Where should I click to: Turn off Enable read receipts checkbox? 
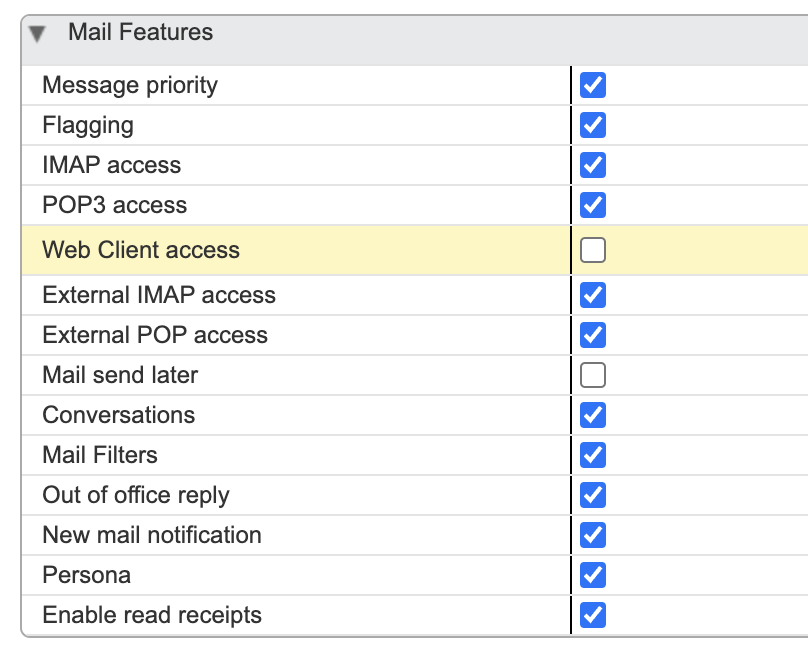coord(593,615)
